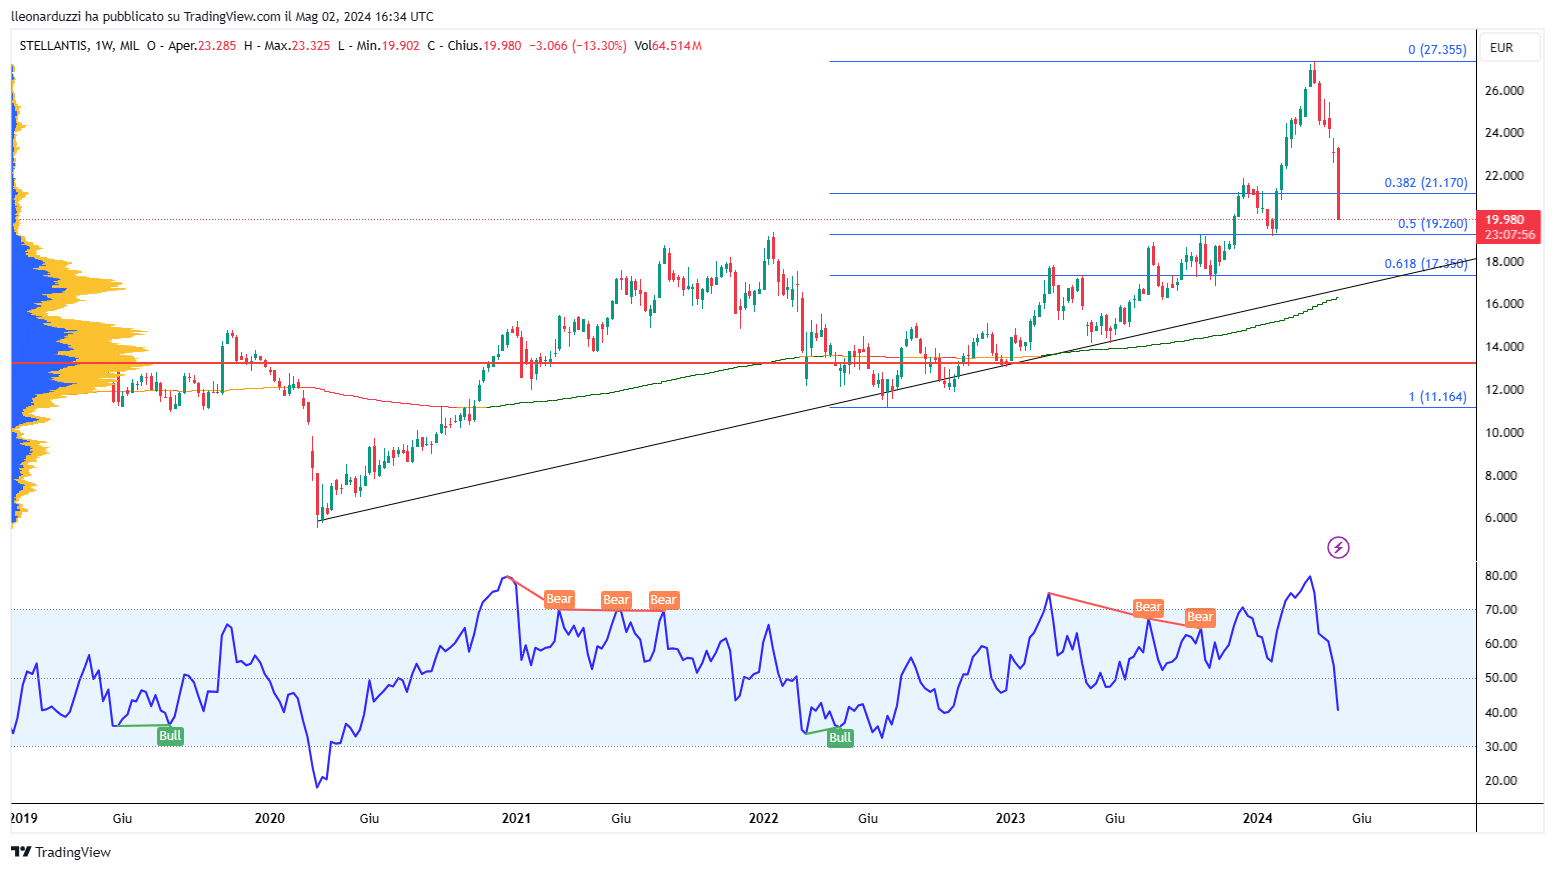The height and width of the screenshot is (870, 1555).
Task: Click the STELLANTIS symbol name
Action: (x=52, y=46)
